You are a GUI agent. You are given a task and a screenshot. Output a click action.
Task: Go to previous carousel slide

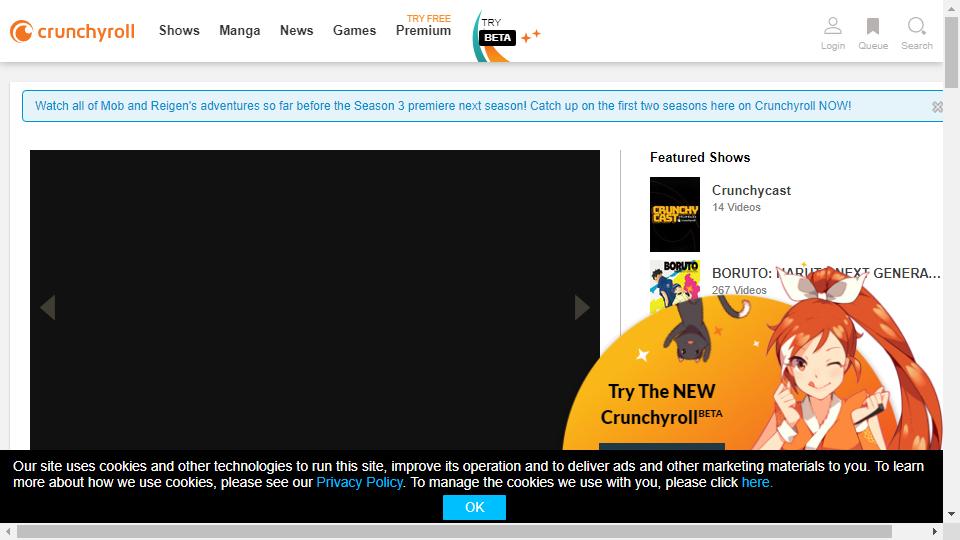coord(48,307)
